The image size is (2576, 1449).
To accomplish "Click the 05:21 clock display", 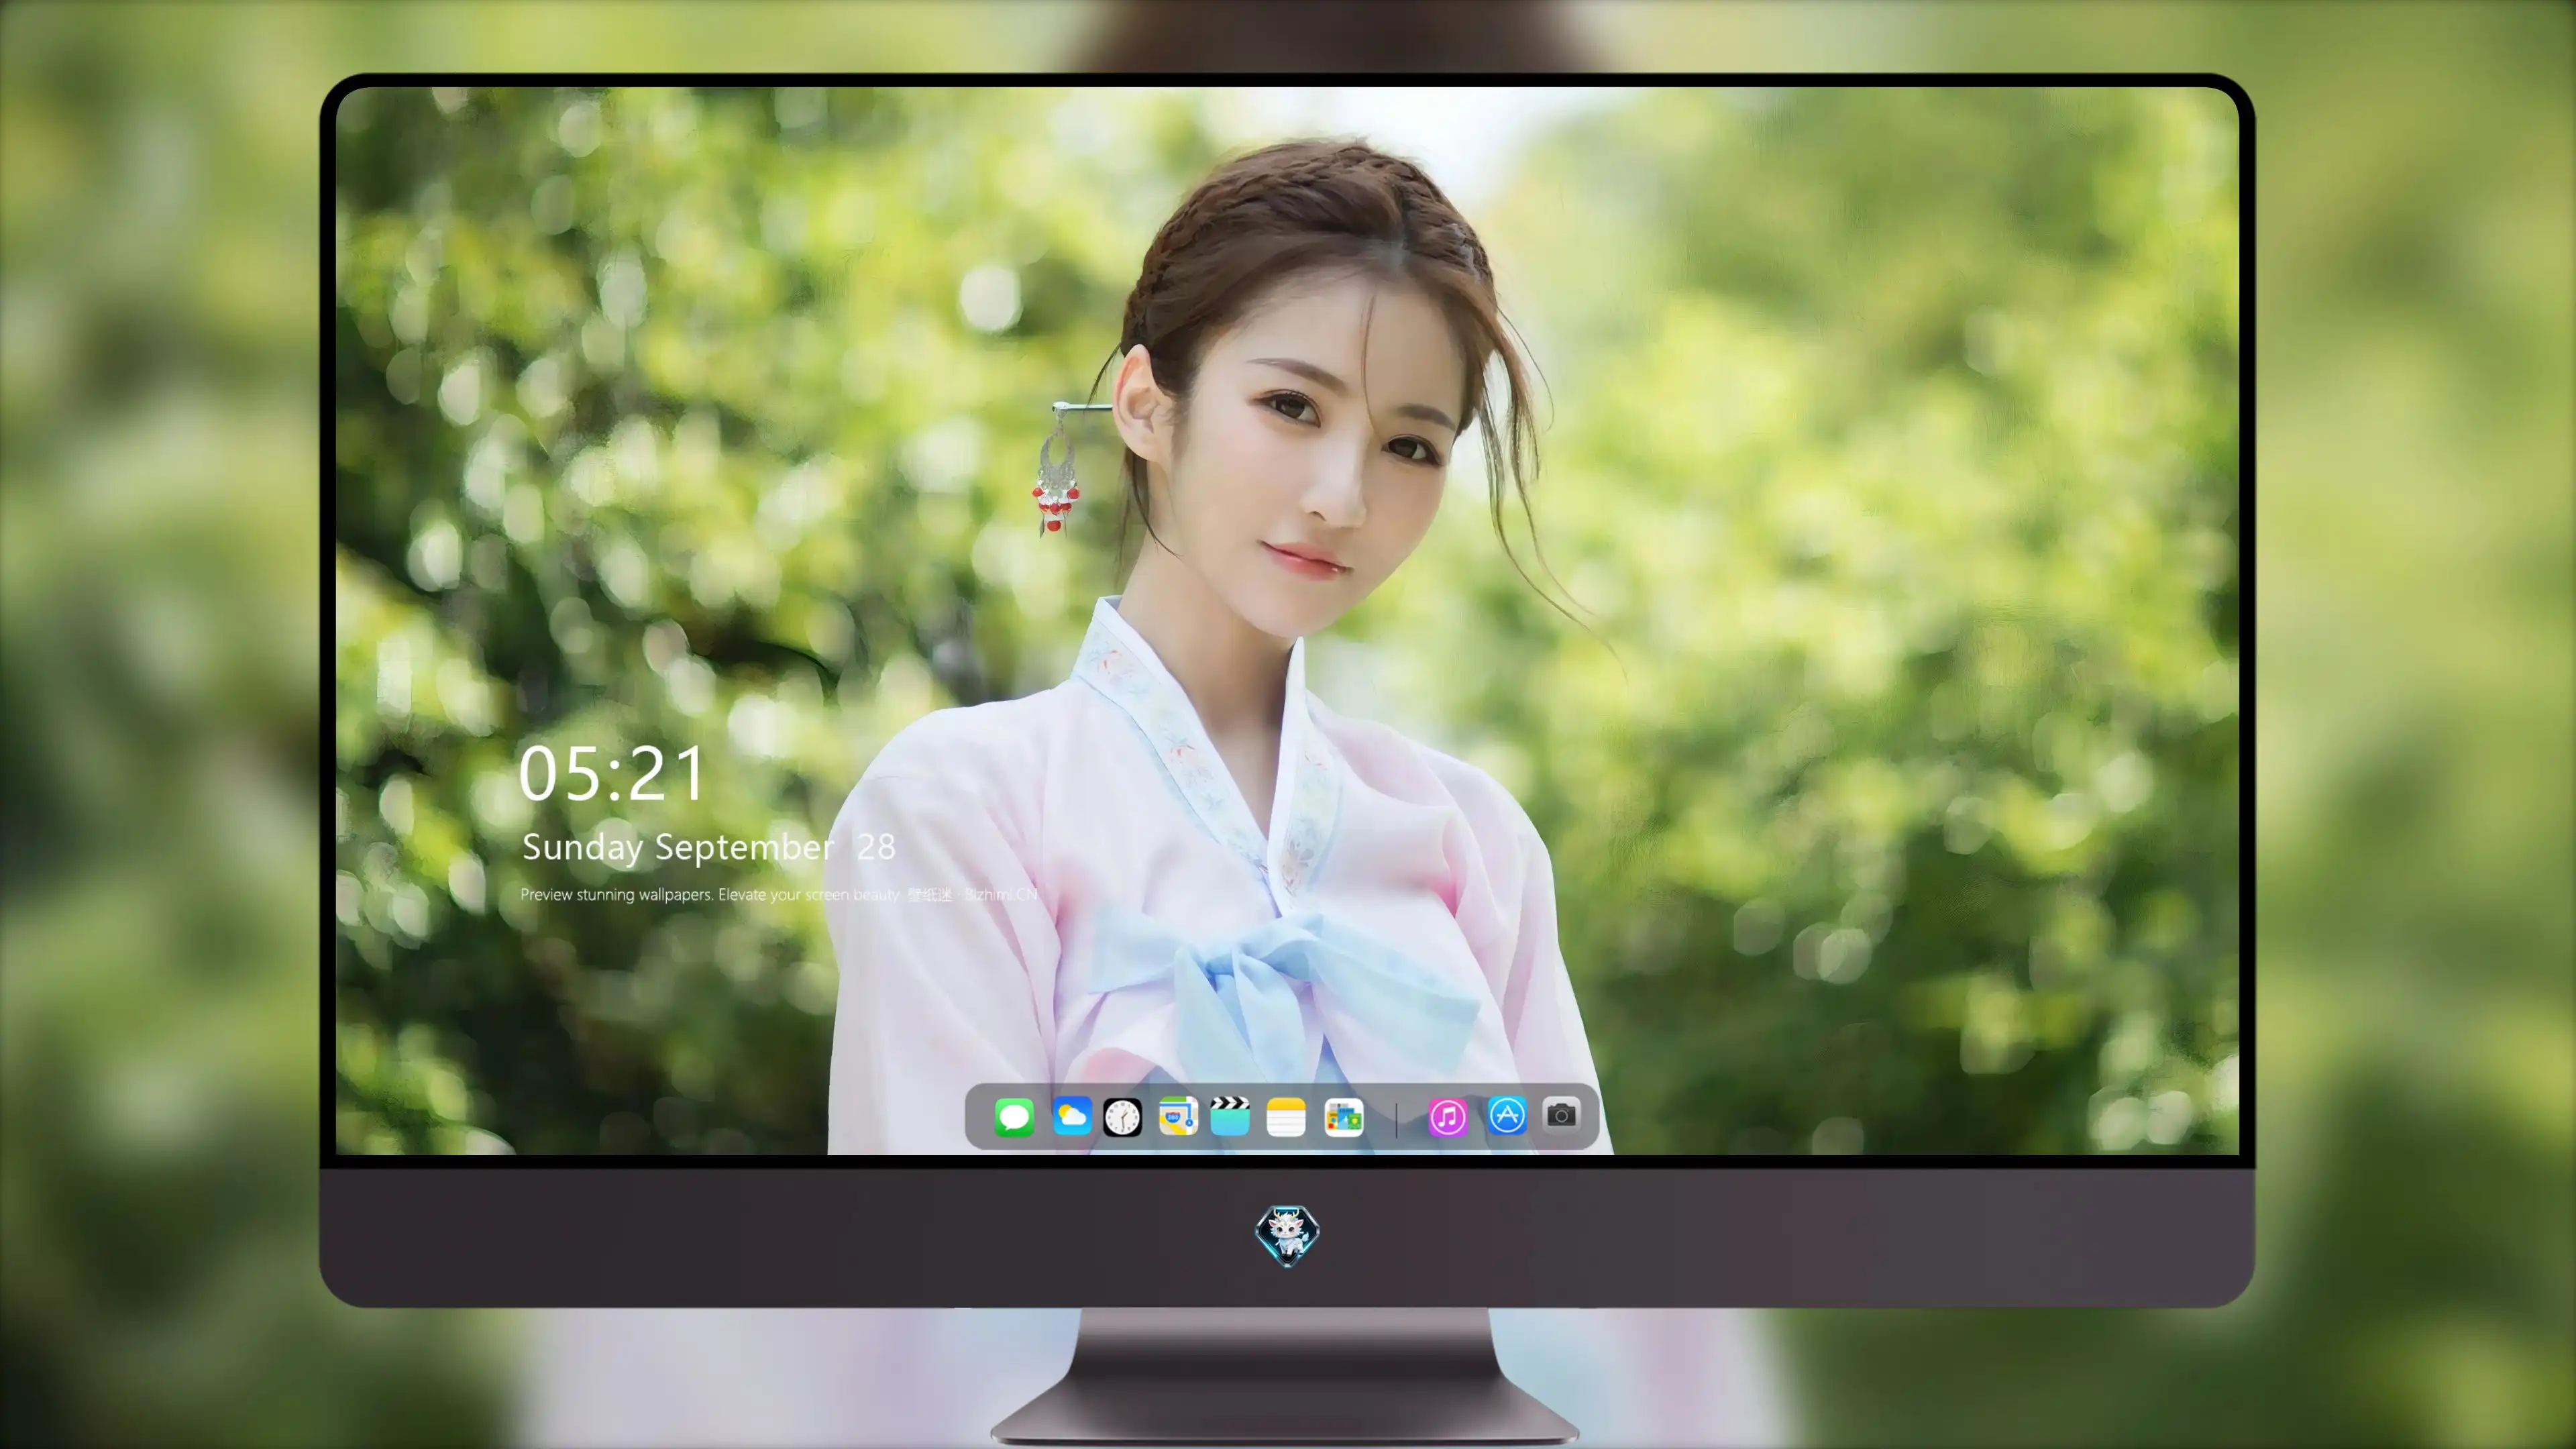I will [611, 773].
